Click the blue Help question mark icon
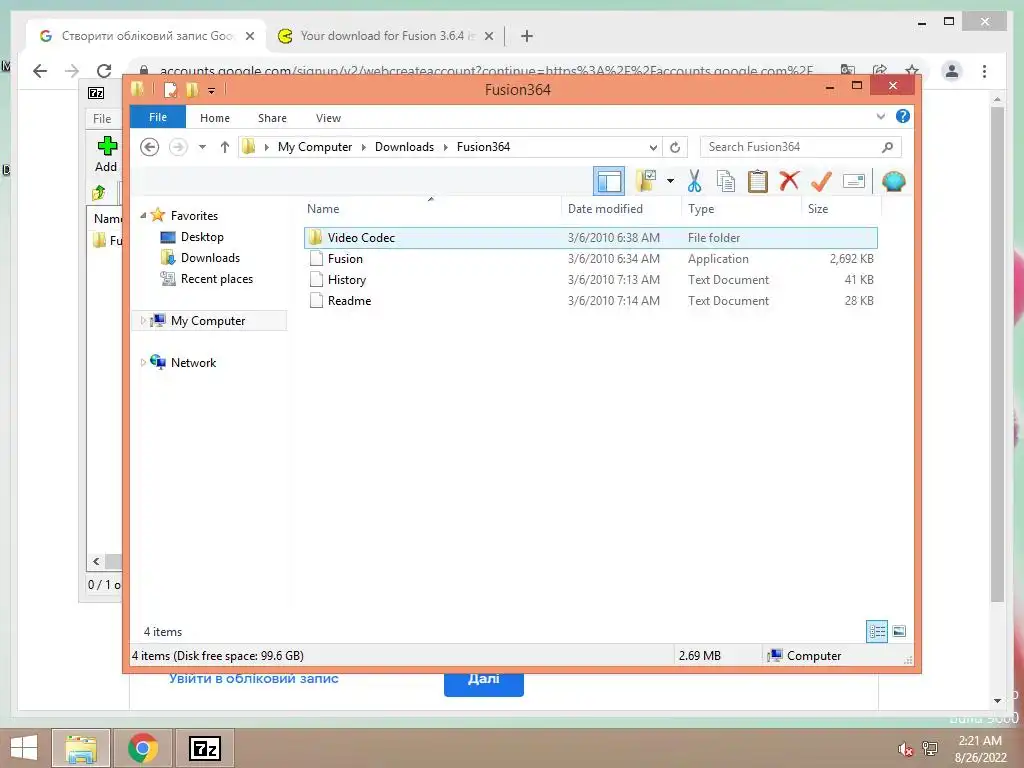The width and height of the screenshot is (1024, 768). [x=903, y=116]
